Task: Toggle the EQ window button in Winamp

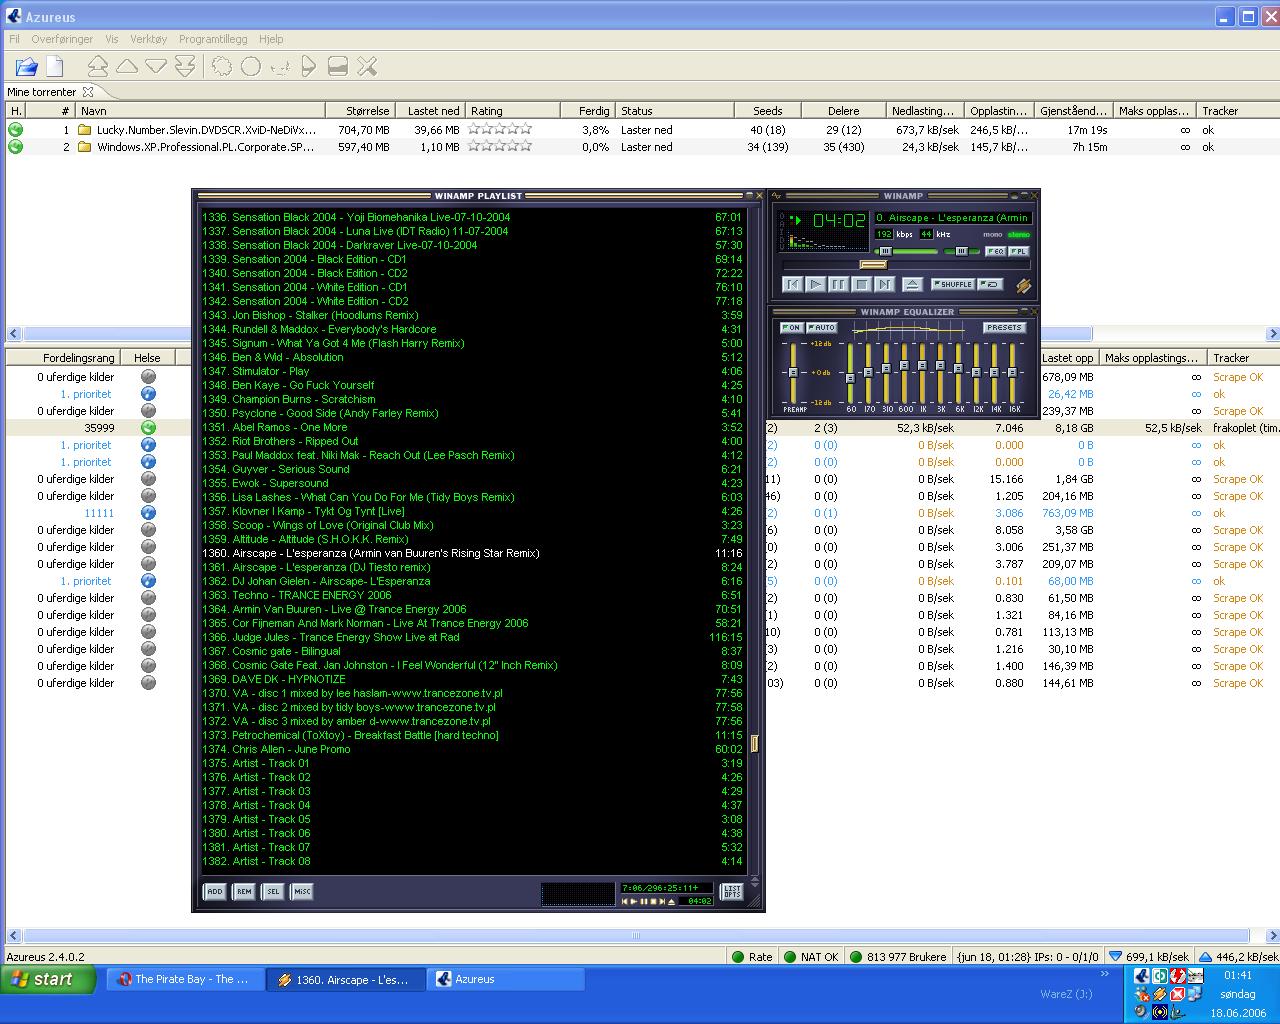Action: [995, 251]
